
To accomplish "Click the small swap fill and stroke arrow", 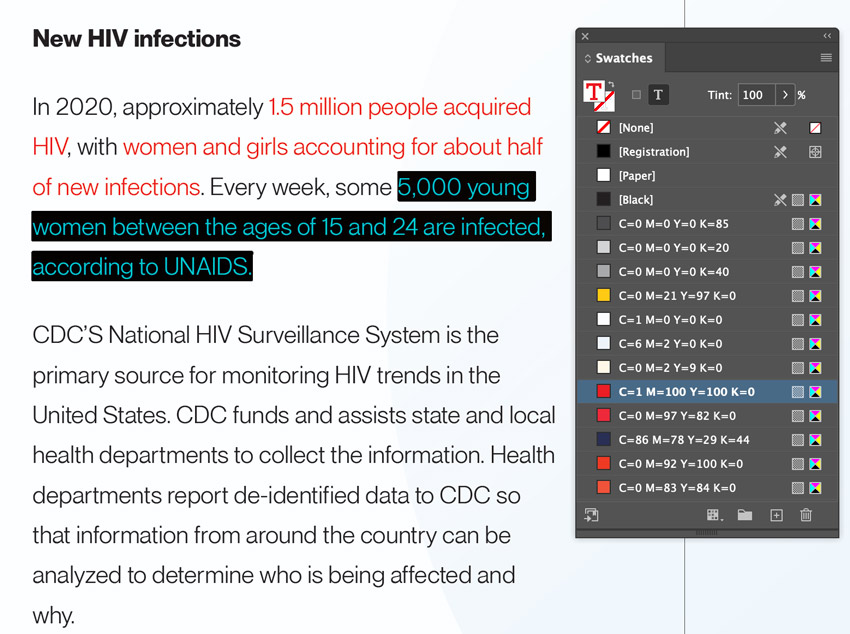I will click(611, 84).
